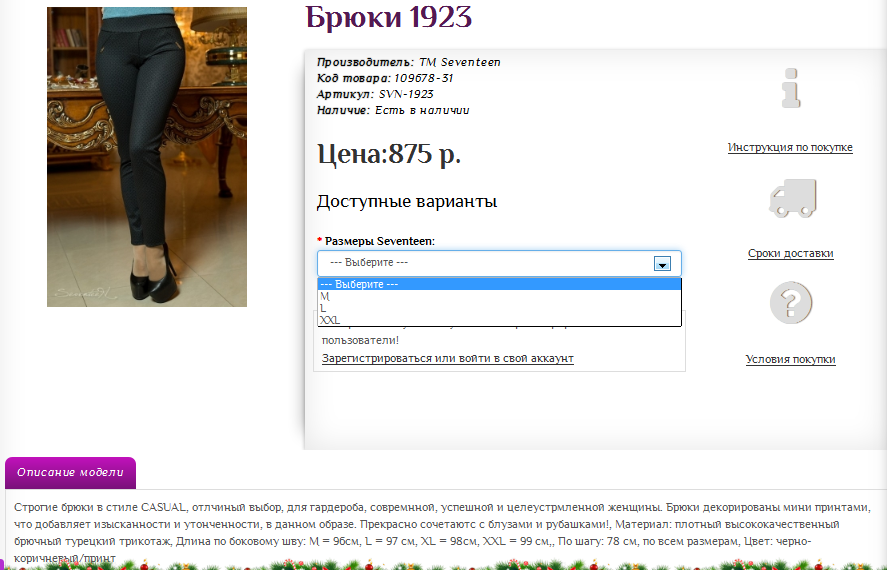
Task: Select the --- Выберите --- option in list
Action: click(500, 284)
